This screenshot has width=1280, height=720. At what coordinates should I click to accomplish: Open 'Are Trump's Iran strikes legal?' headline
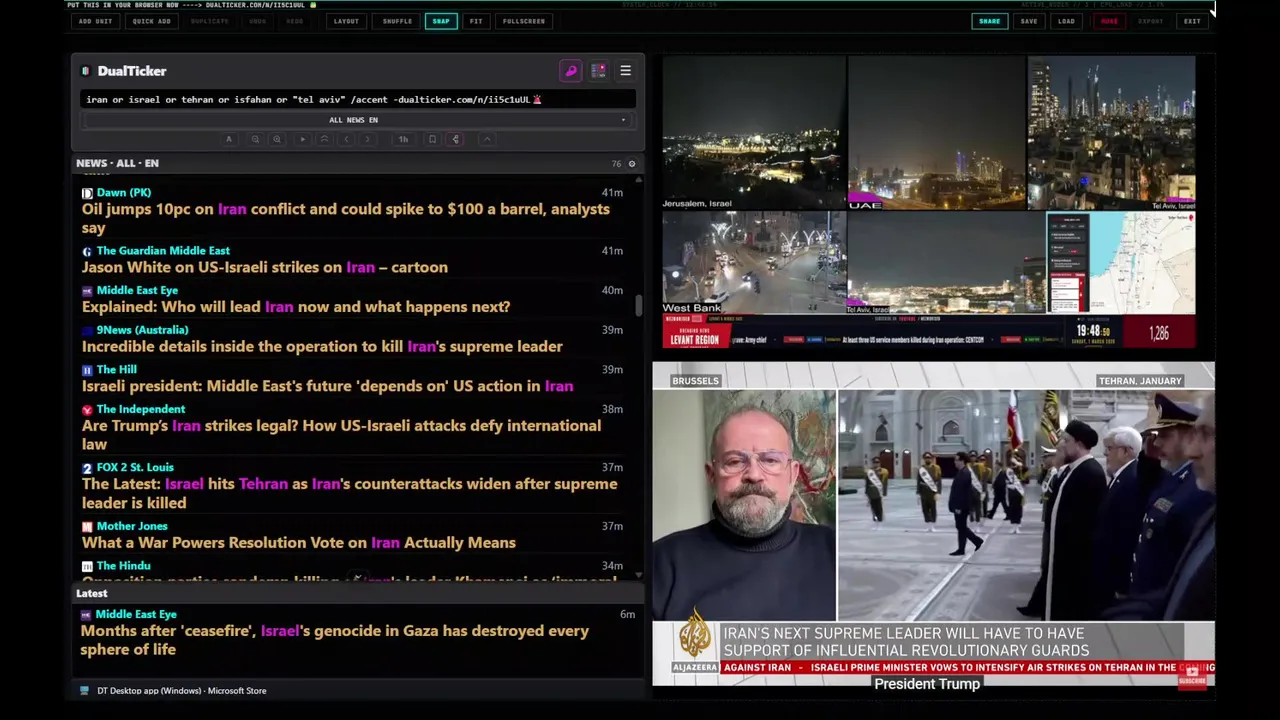pos(341,435)
